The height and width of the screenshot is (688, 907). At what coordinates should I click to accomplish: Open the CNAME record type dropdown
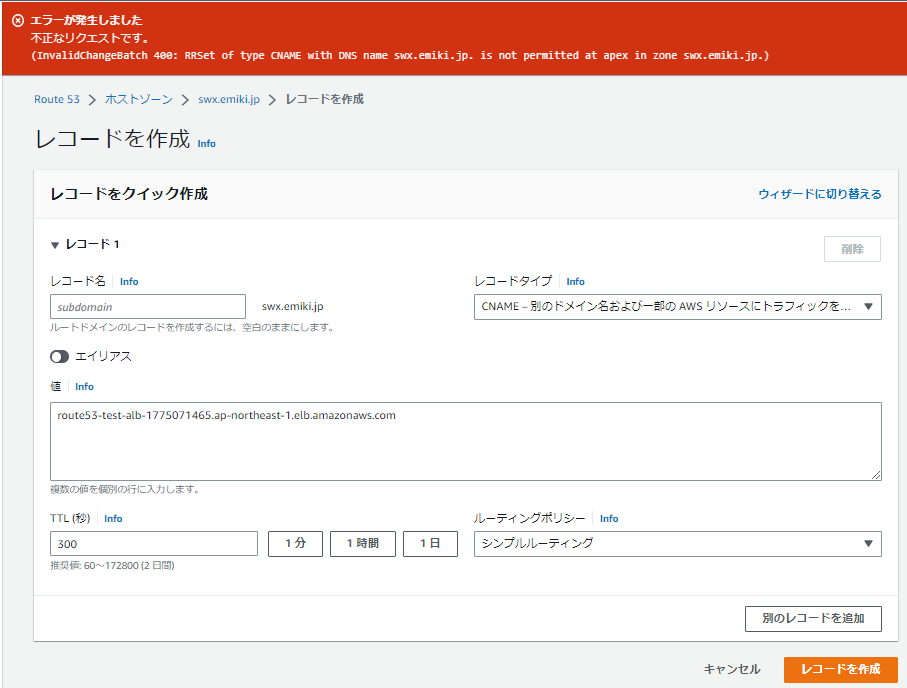(677, 307)
